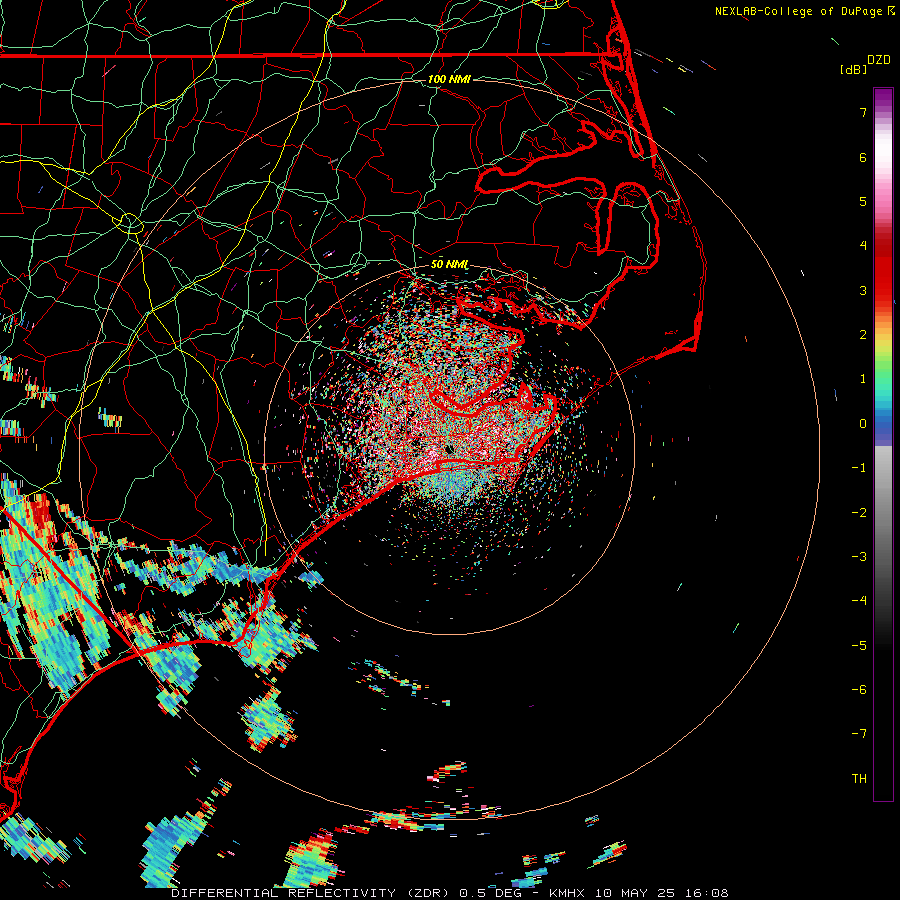Image resolution: width=900 pixels, height=900 pixels.
Task: Click the color bar at 3 dB
Action: tap(883, 290)
